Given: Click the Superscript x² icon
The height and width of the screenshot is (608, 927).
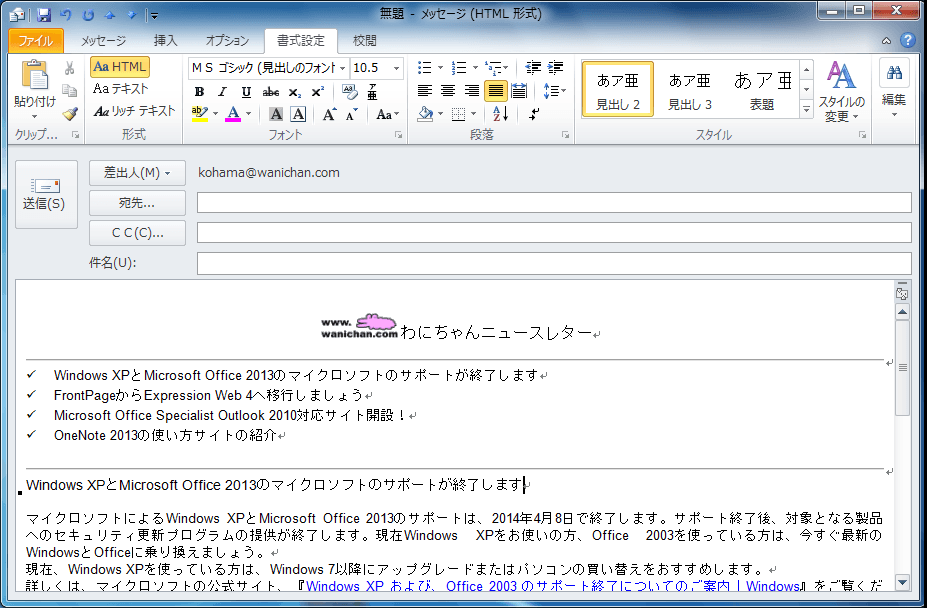Looking at the screenshot, I should [317, 92].
